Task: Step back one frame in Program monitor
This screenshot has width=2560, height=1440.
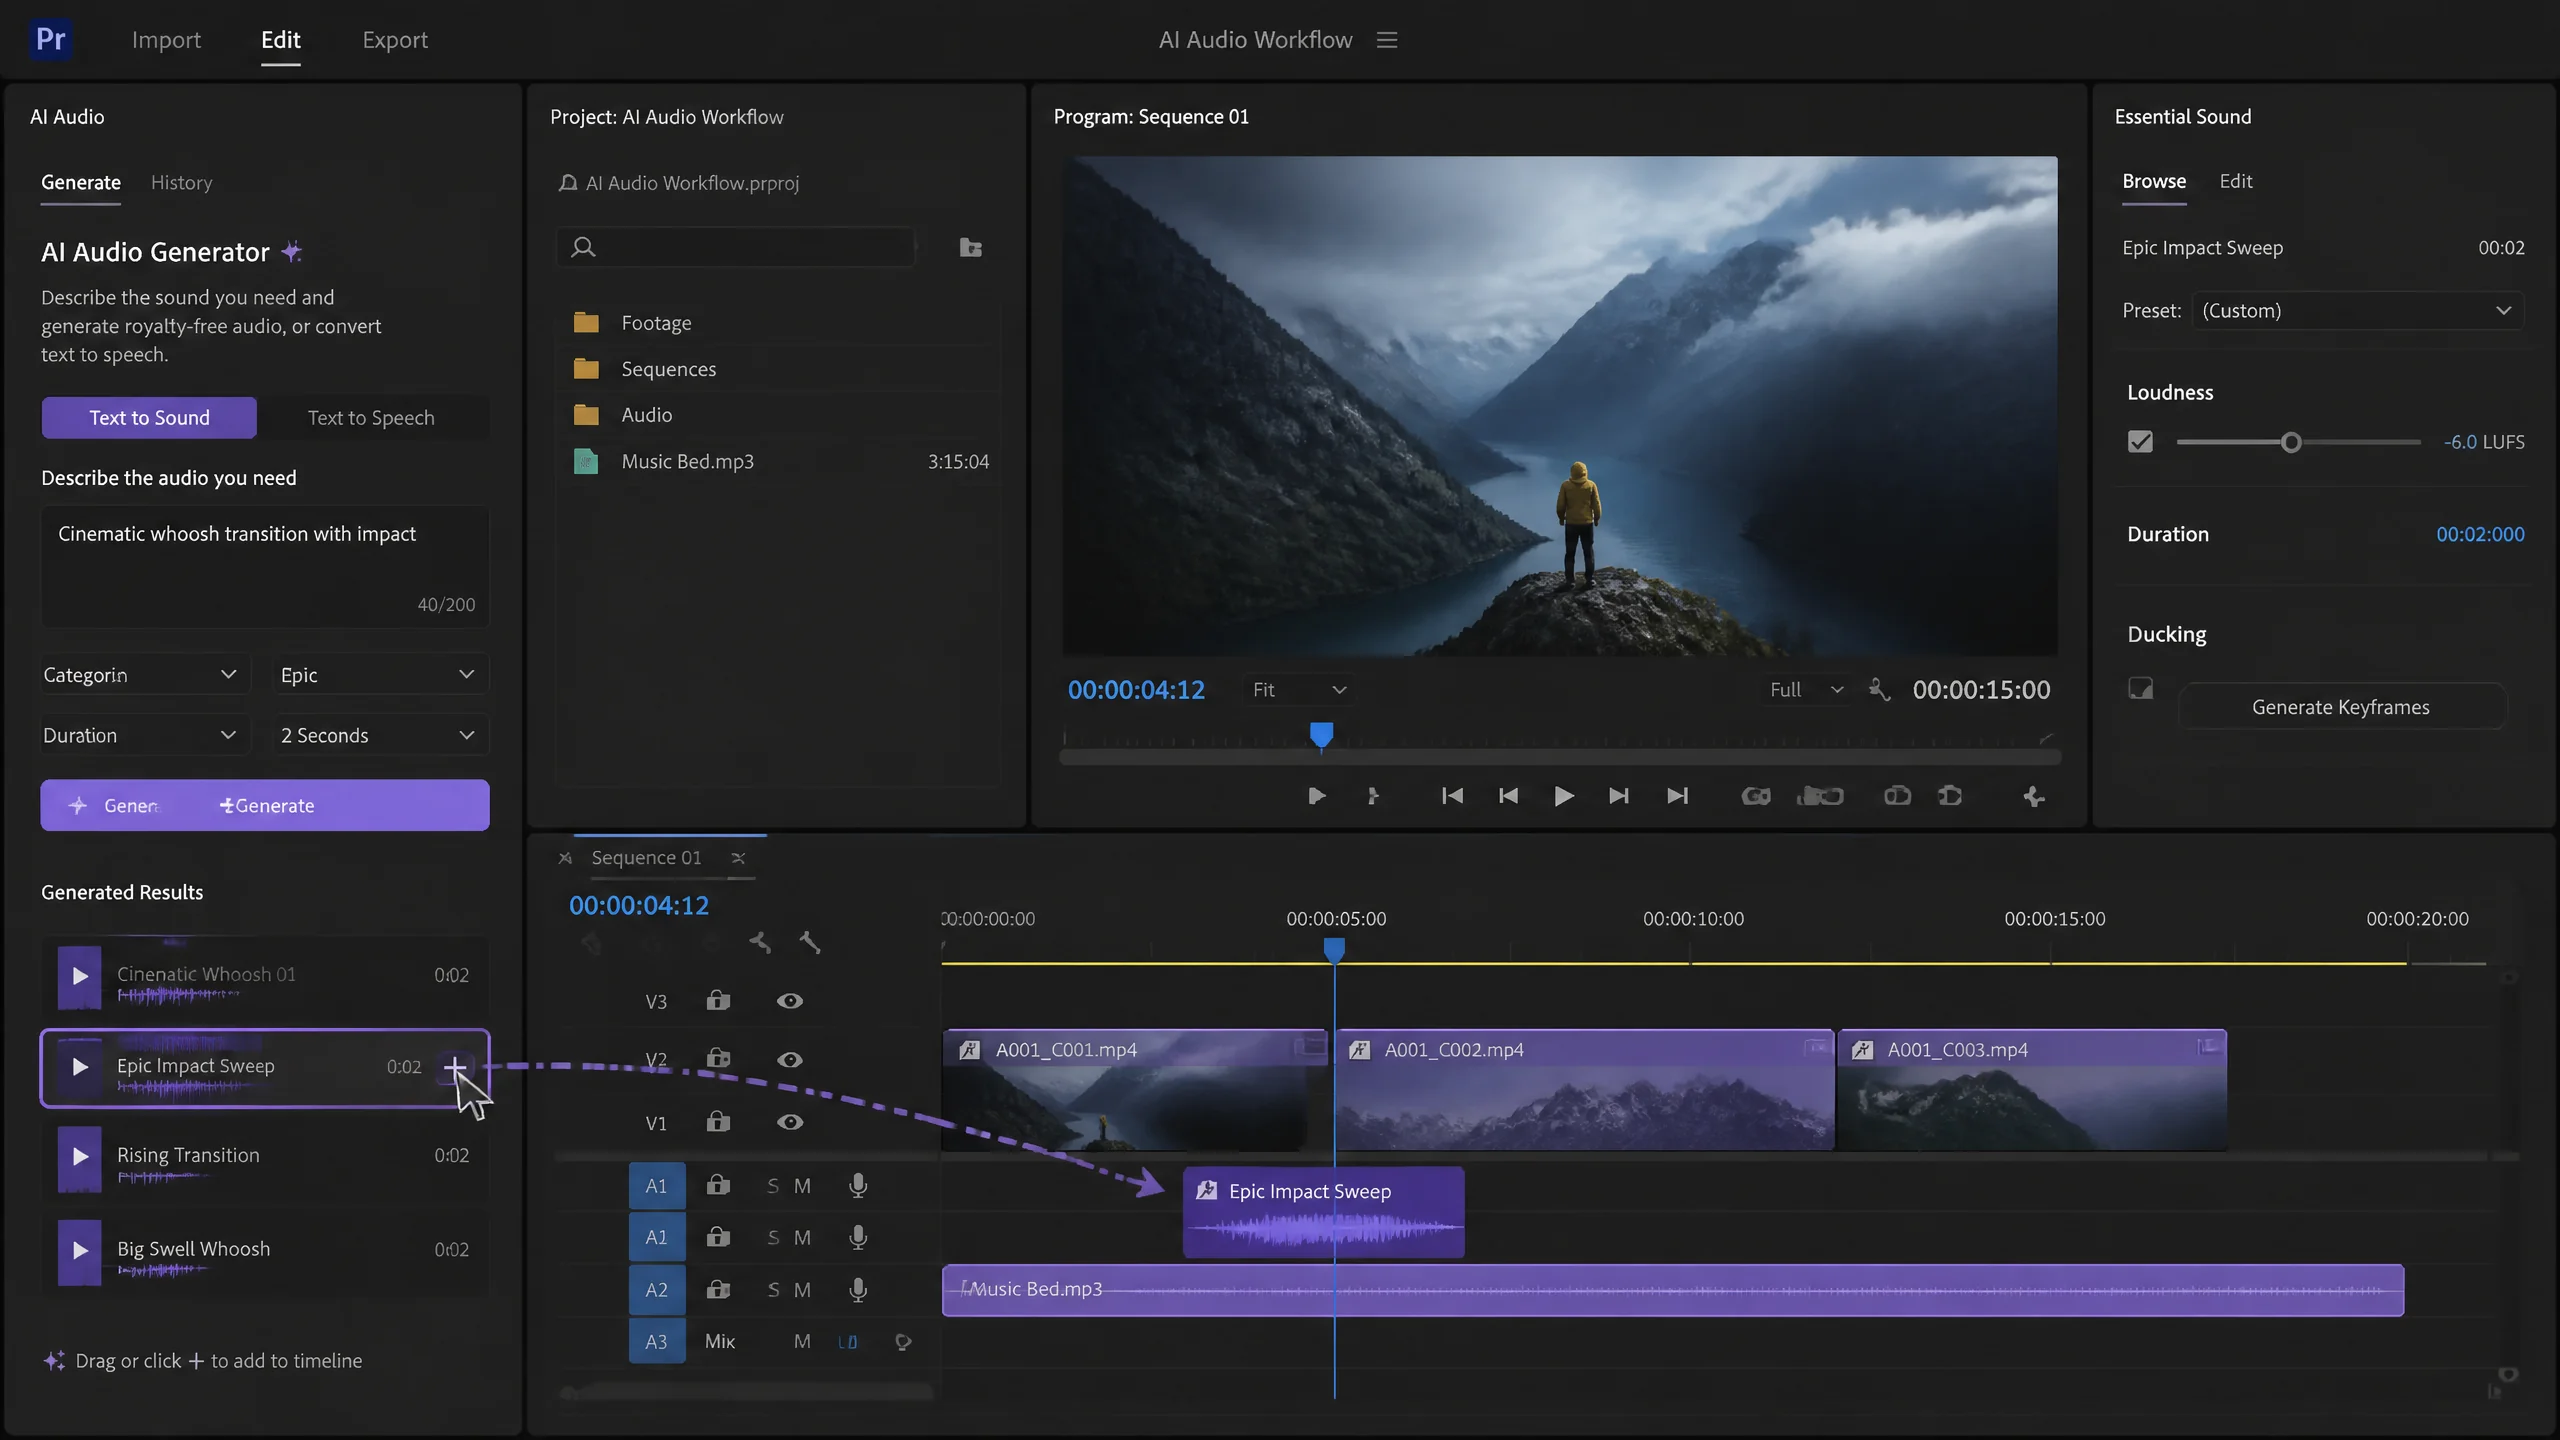Action: [1508, 796]
